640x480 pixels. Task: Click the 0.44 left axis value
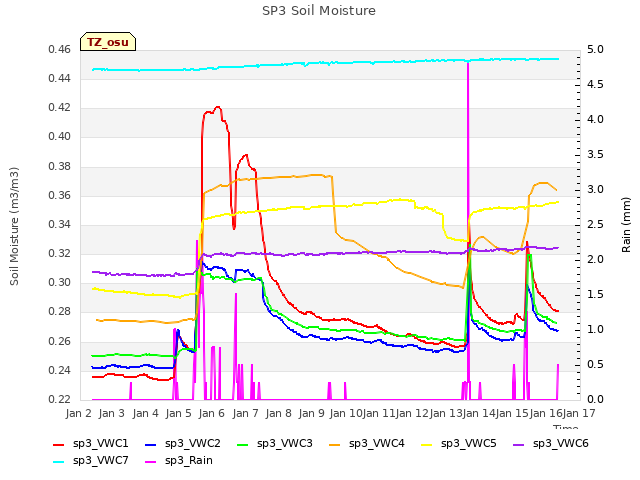60,78
